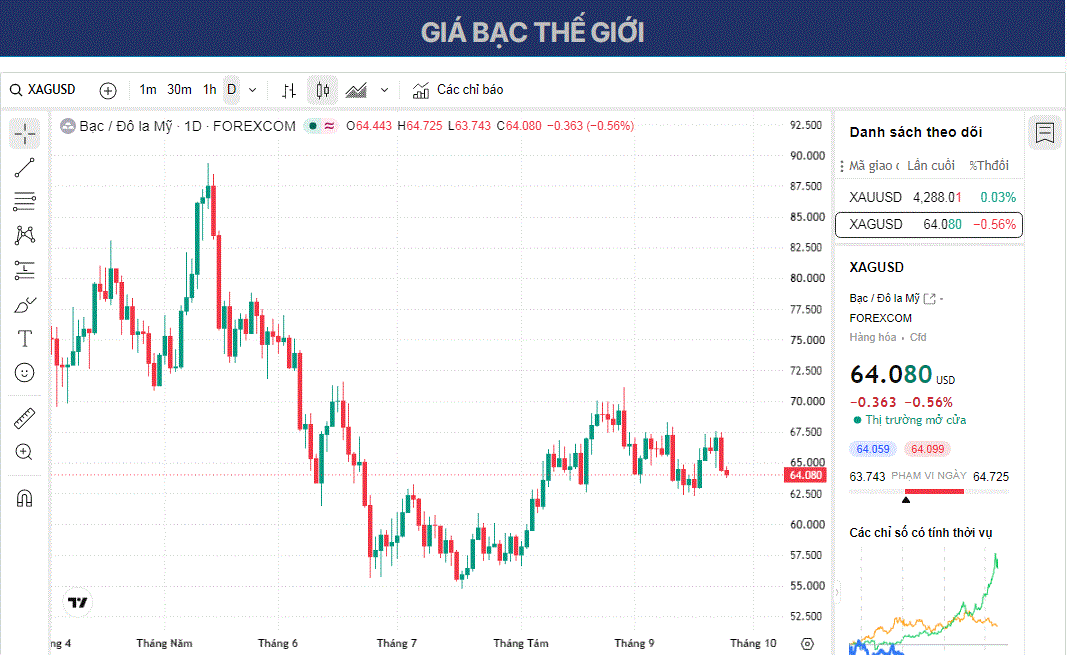Click Tháng 9 on the time axis
Screen dimensions: 1067x655
tap(634, 643)
